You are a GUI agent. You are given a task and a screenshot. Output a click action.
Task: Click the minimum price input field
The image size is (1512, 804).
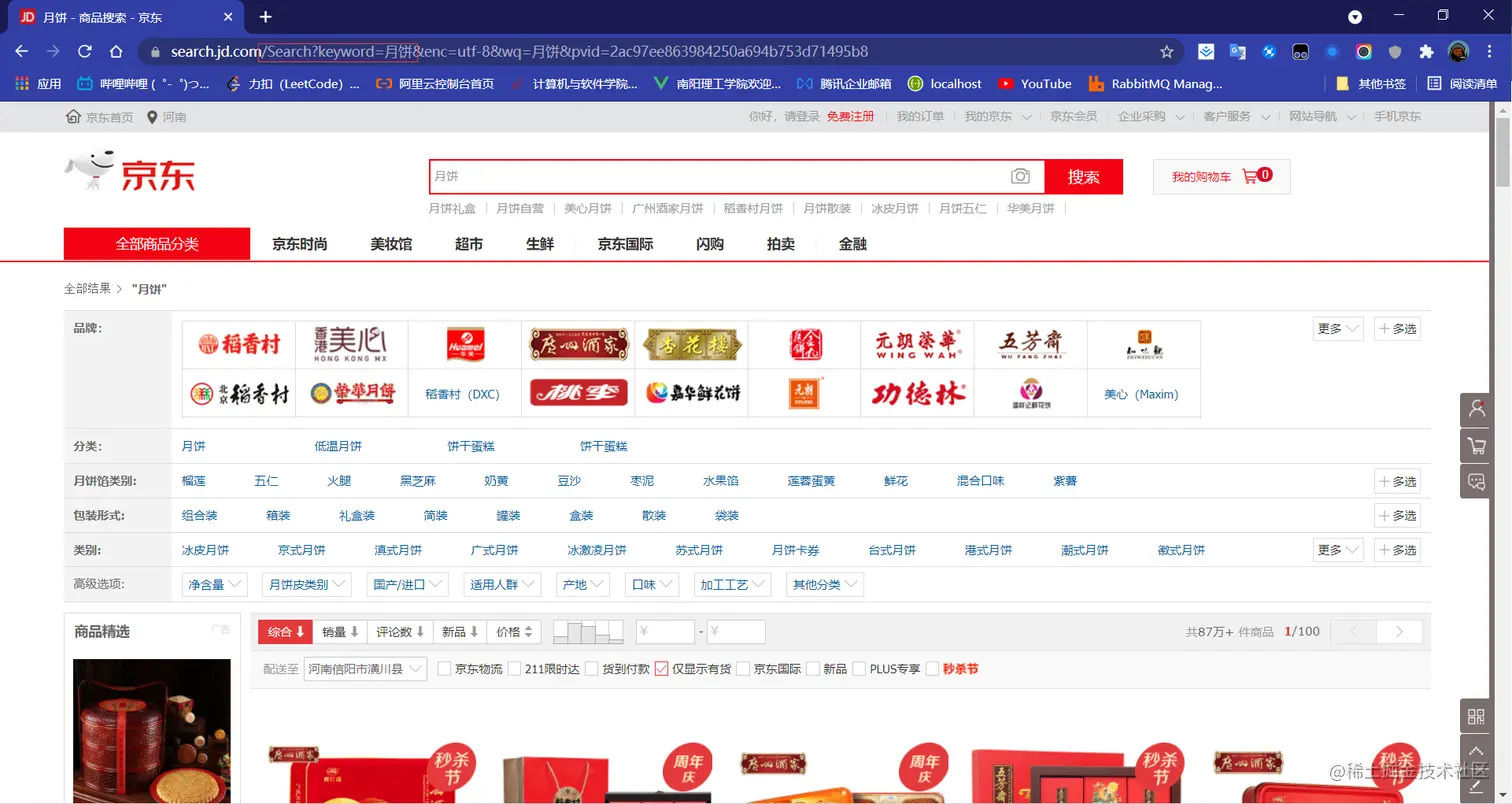(x=666, y=632)
